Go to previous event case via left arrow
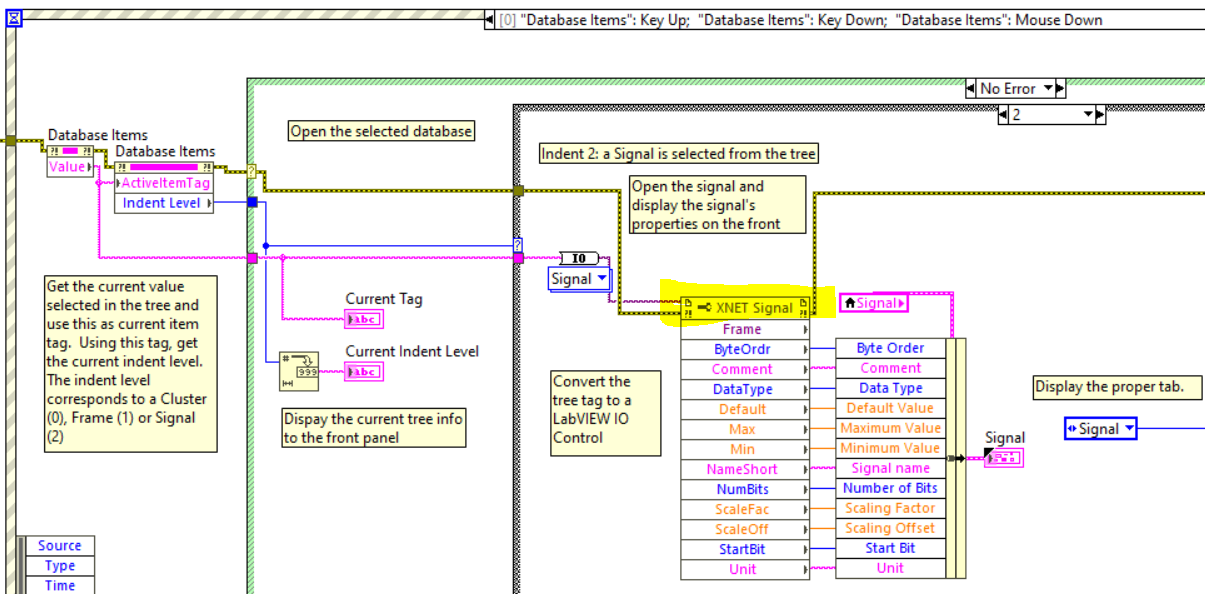Viewport: 1205px width, 594px height. click(x=490, y=20)
